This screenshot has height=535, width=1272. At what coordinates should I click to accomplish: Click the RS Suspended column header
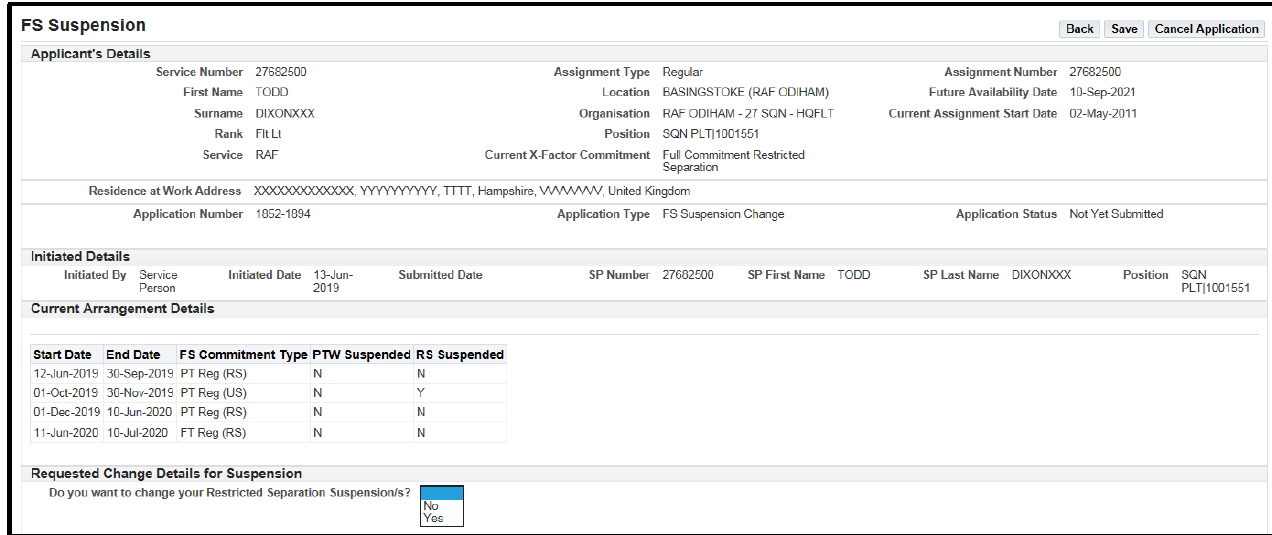pos(460,355)
